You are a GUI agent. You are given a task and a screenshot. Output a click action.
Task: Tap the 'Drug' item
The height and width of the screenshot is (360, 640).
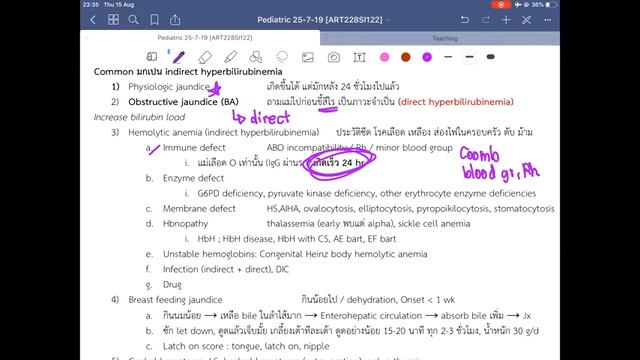point(172,284)
